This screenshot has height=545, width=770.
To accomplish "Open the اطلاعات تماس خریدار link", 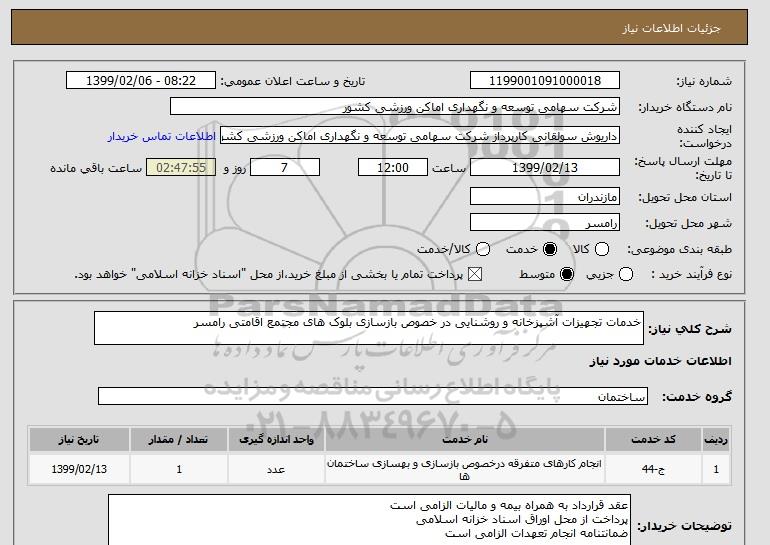I will pos(162,136).
